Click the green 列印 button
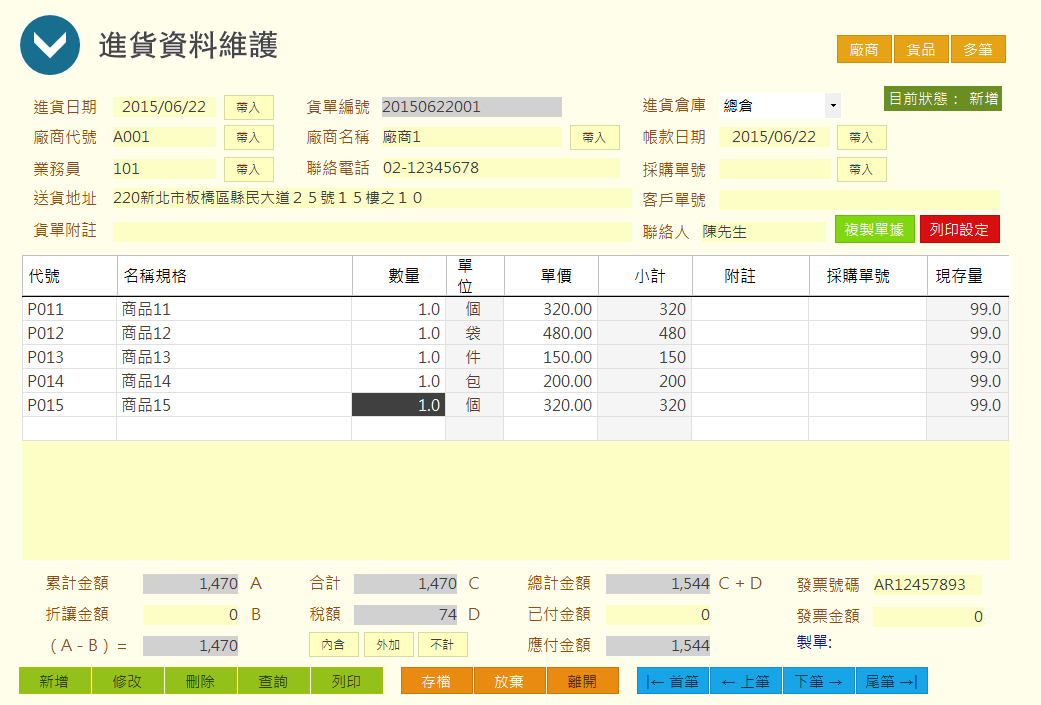This screenshot has height=705, width=1041. (347, 681)
